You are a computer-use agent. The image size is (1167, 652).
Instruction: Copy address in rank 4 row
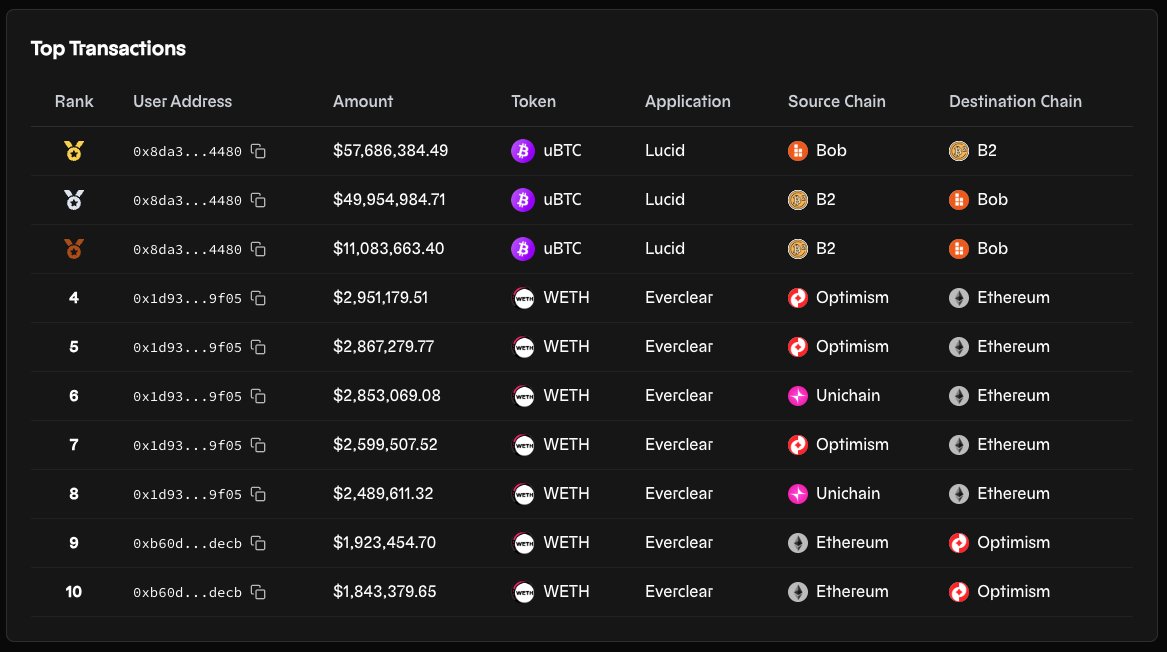[x=258, y=298]
